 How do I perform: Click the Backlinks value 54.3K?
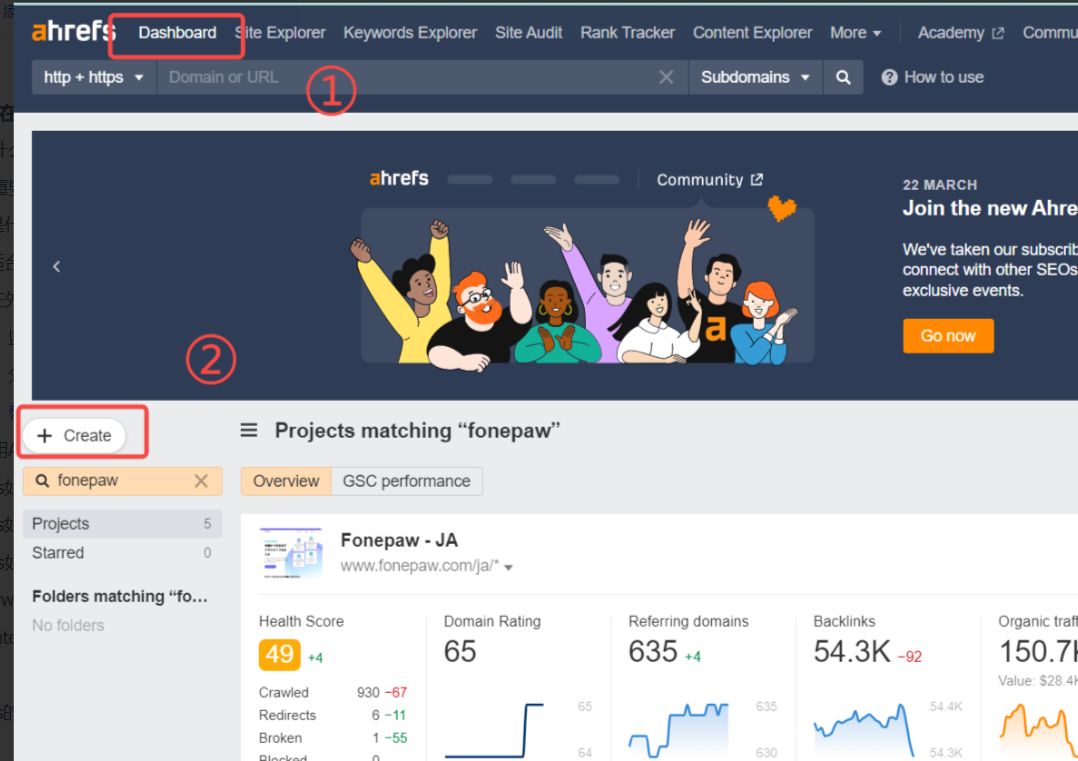coord(852,651)
